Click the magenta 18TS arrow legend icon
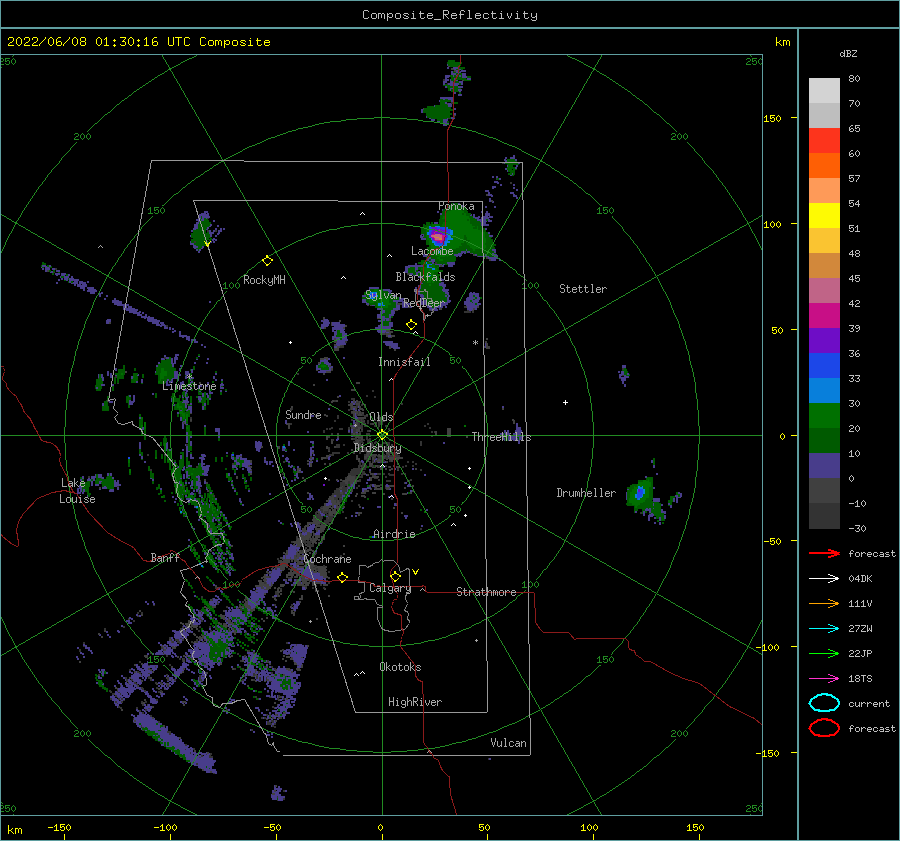Screen dimensions: 900x841 pyautogui.click(x=824, y=679)
